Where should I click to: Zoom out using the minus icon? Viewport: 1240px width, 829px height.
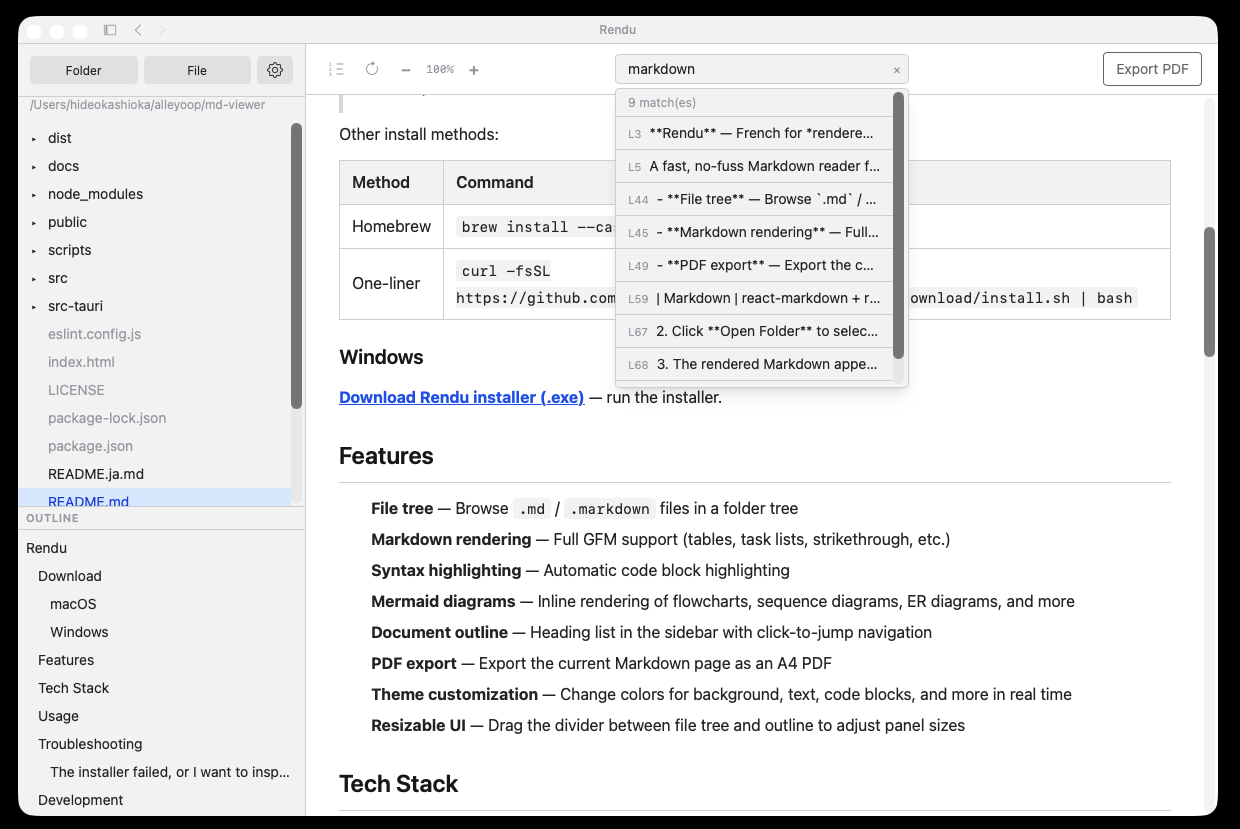[x=405, y=69]
